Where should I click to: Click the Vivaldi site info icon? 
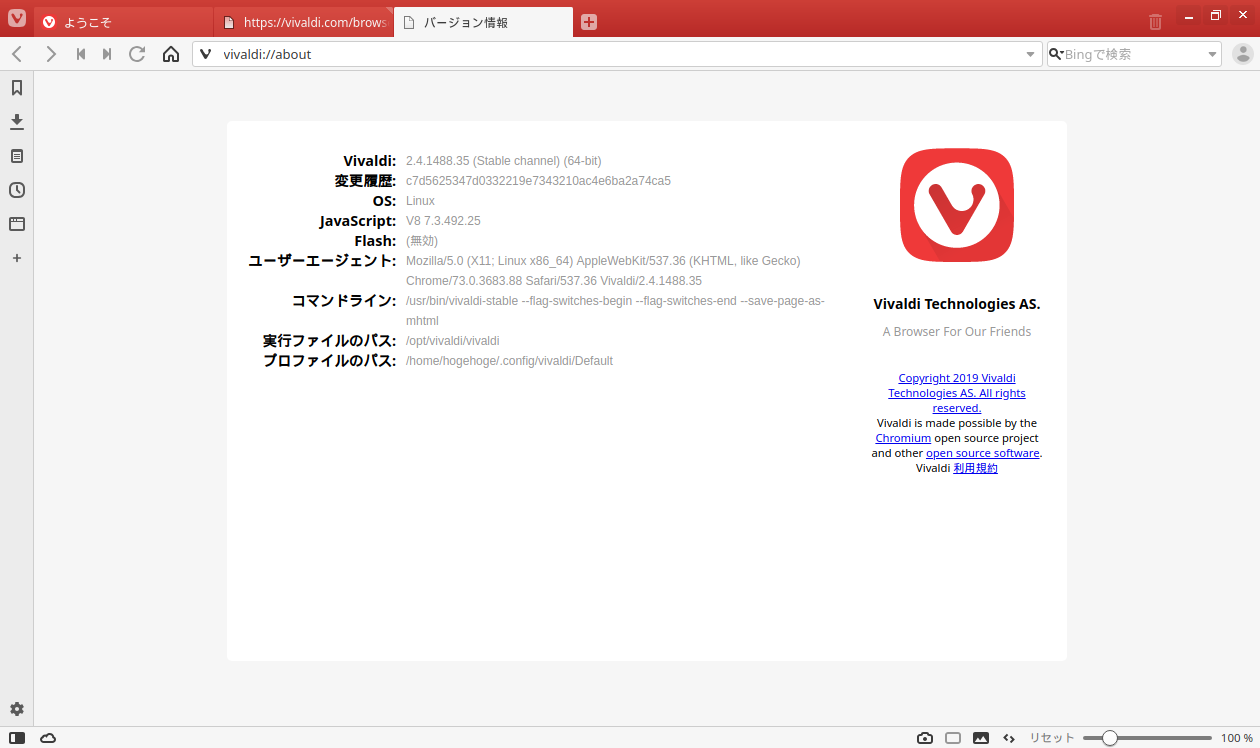[x=206, y=54]
